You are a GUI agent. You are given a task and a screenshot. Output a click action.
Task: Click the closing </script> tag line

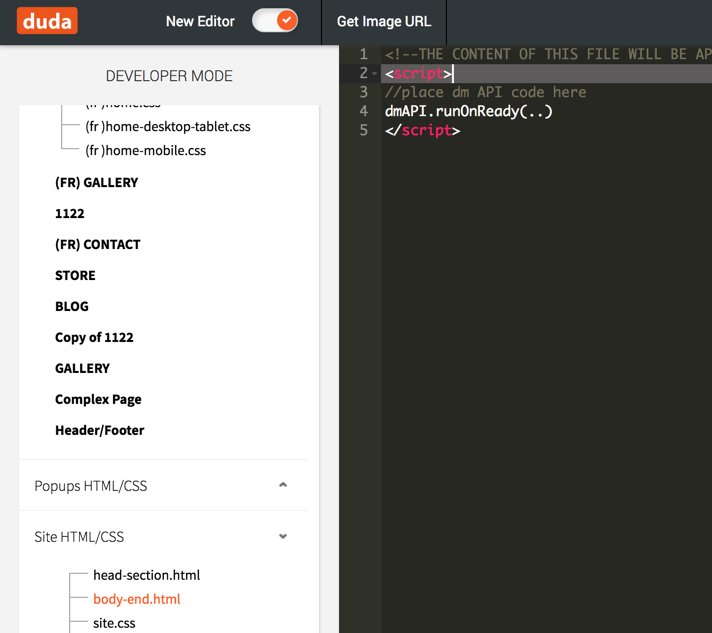tap(422, 130)
